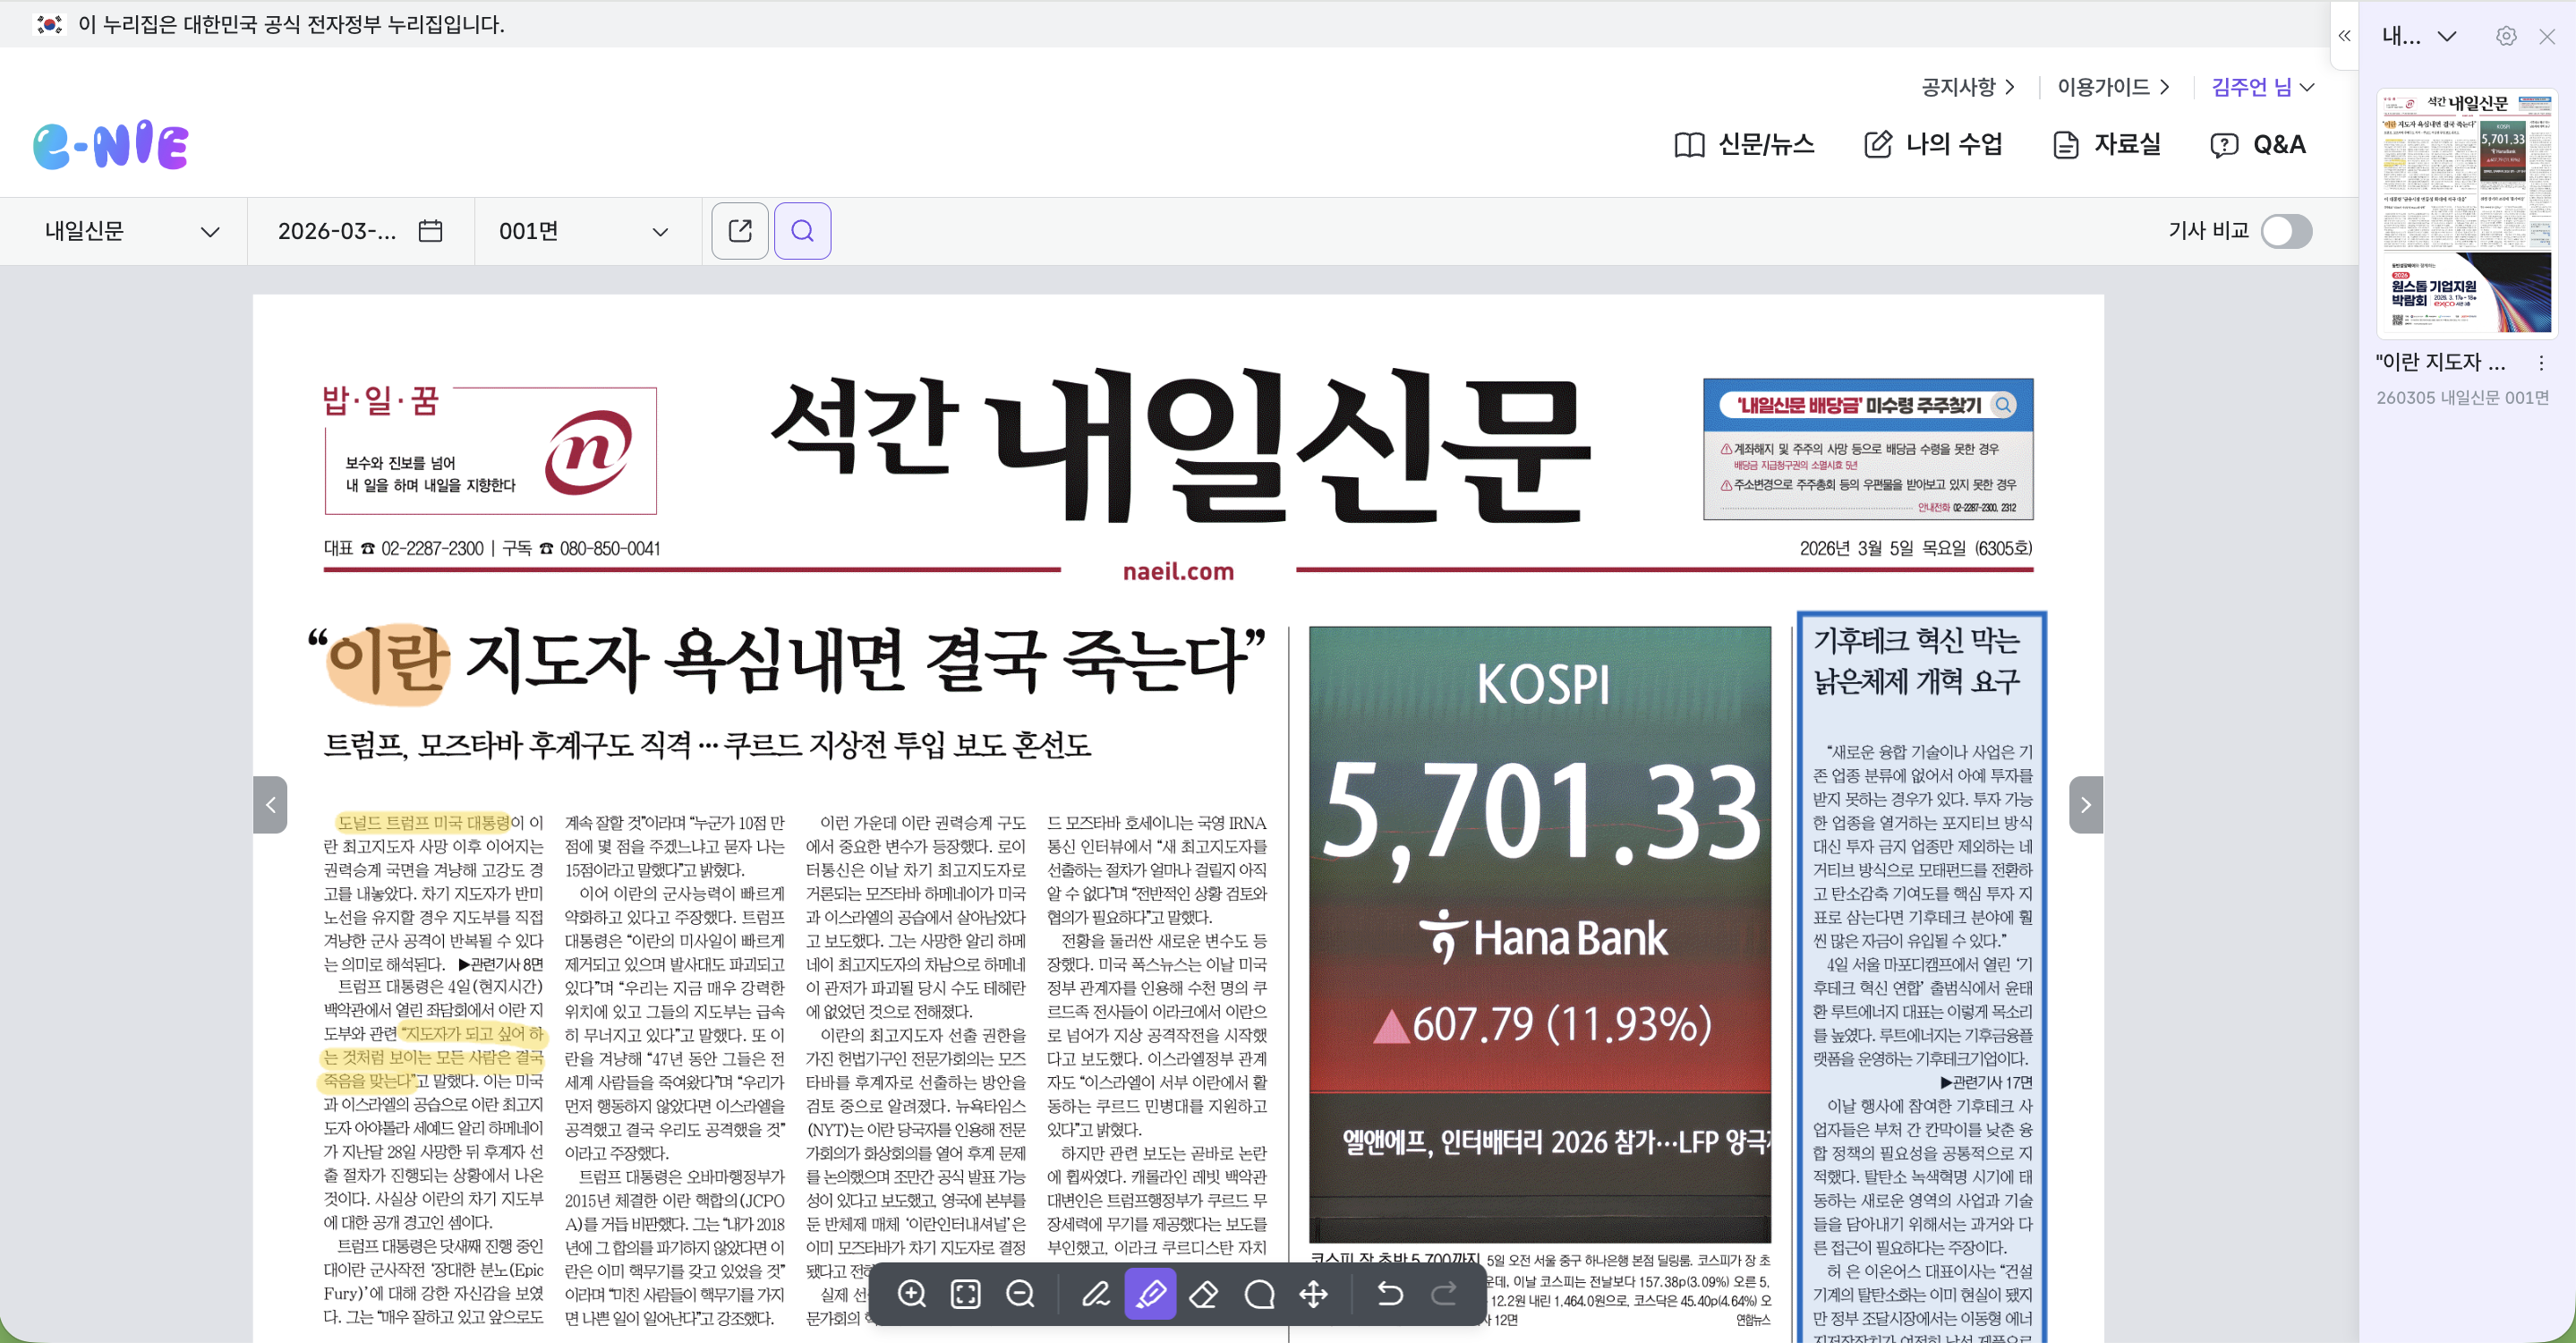Open the newspaper thumbnail in side panel

tap(2465, 213)
